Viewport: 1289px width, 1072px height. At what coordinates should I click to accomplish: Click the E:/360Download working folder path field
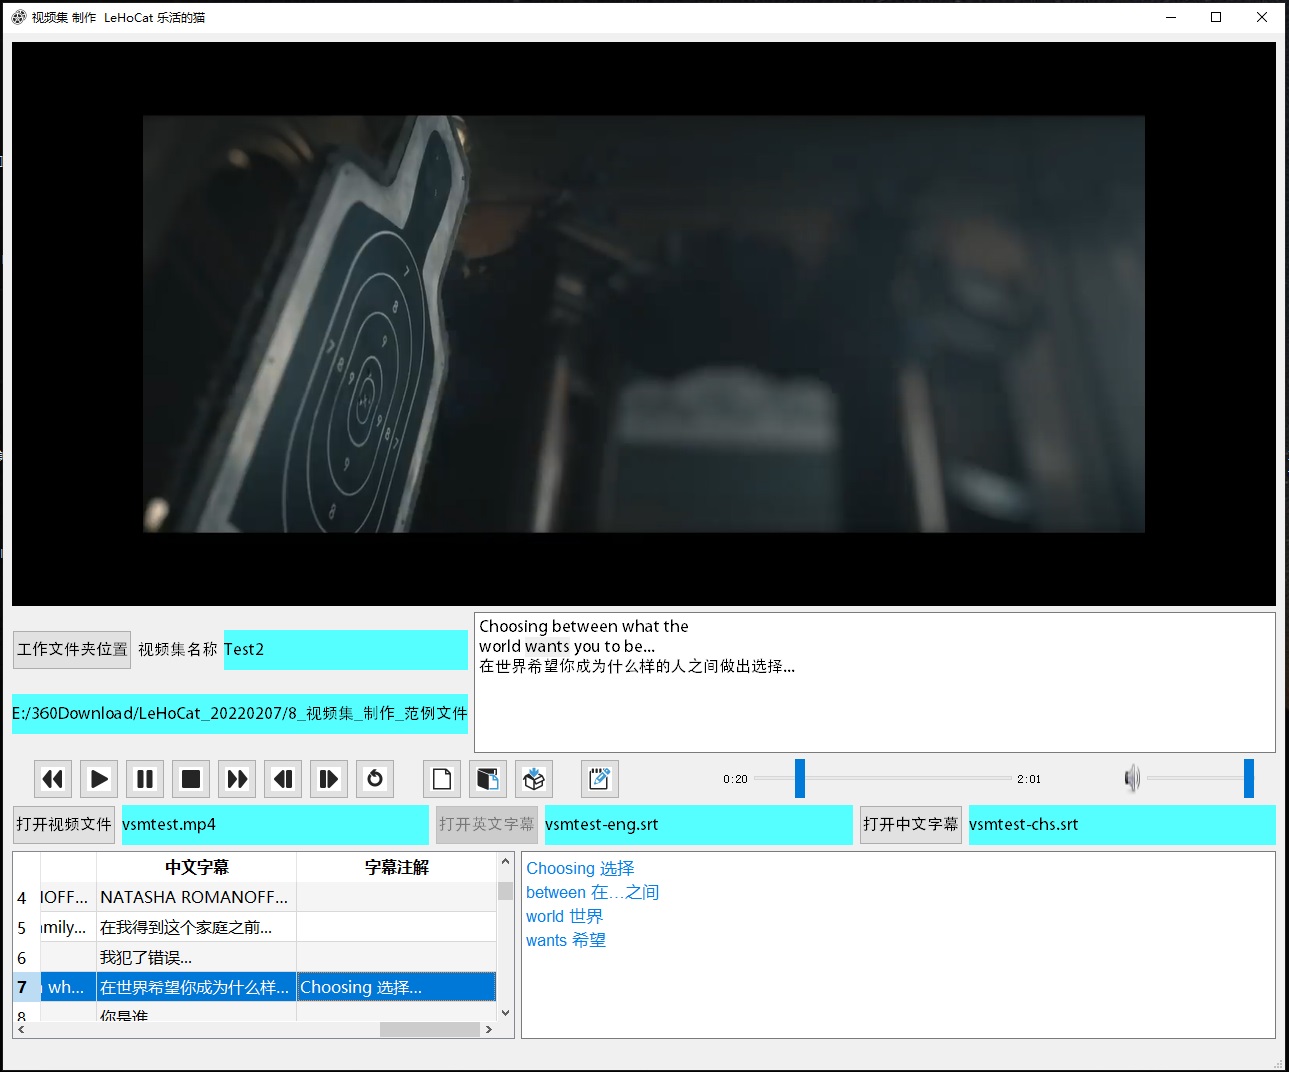pyautogui.click(x=240, y=714)
